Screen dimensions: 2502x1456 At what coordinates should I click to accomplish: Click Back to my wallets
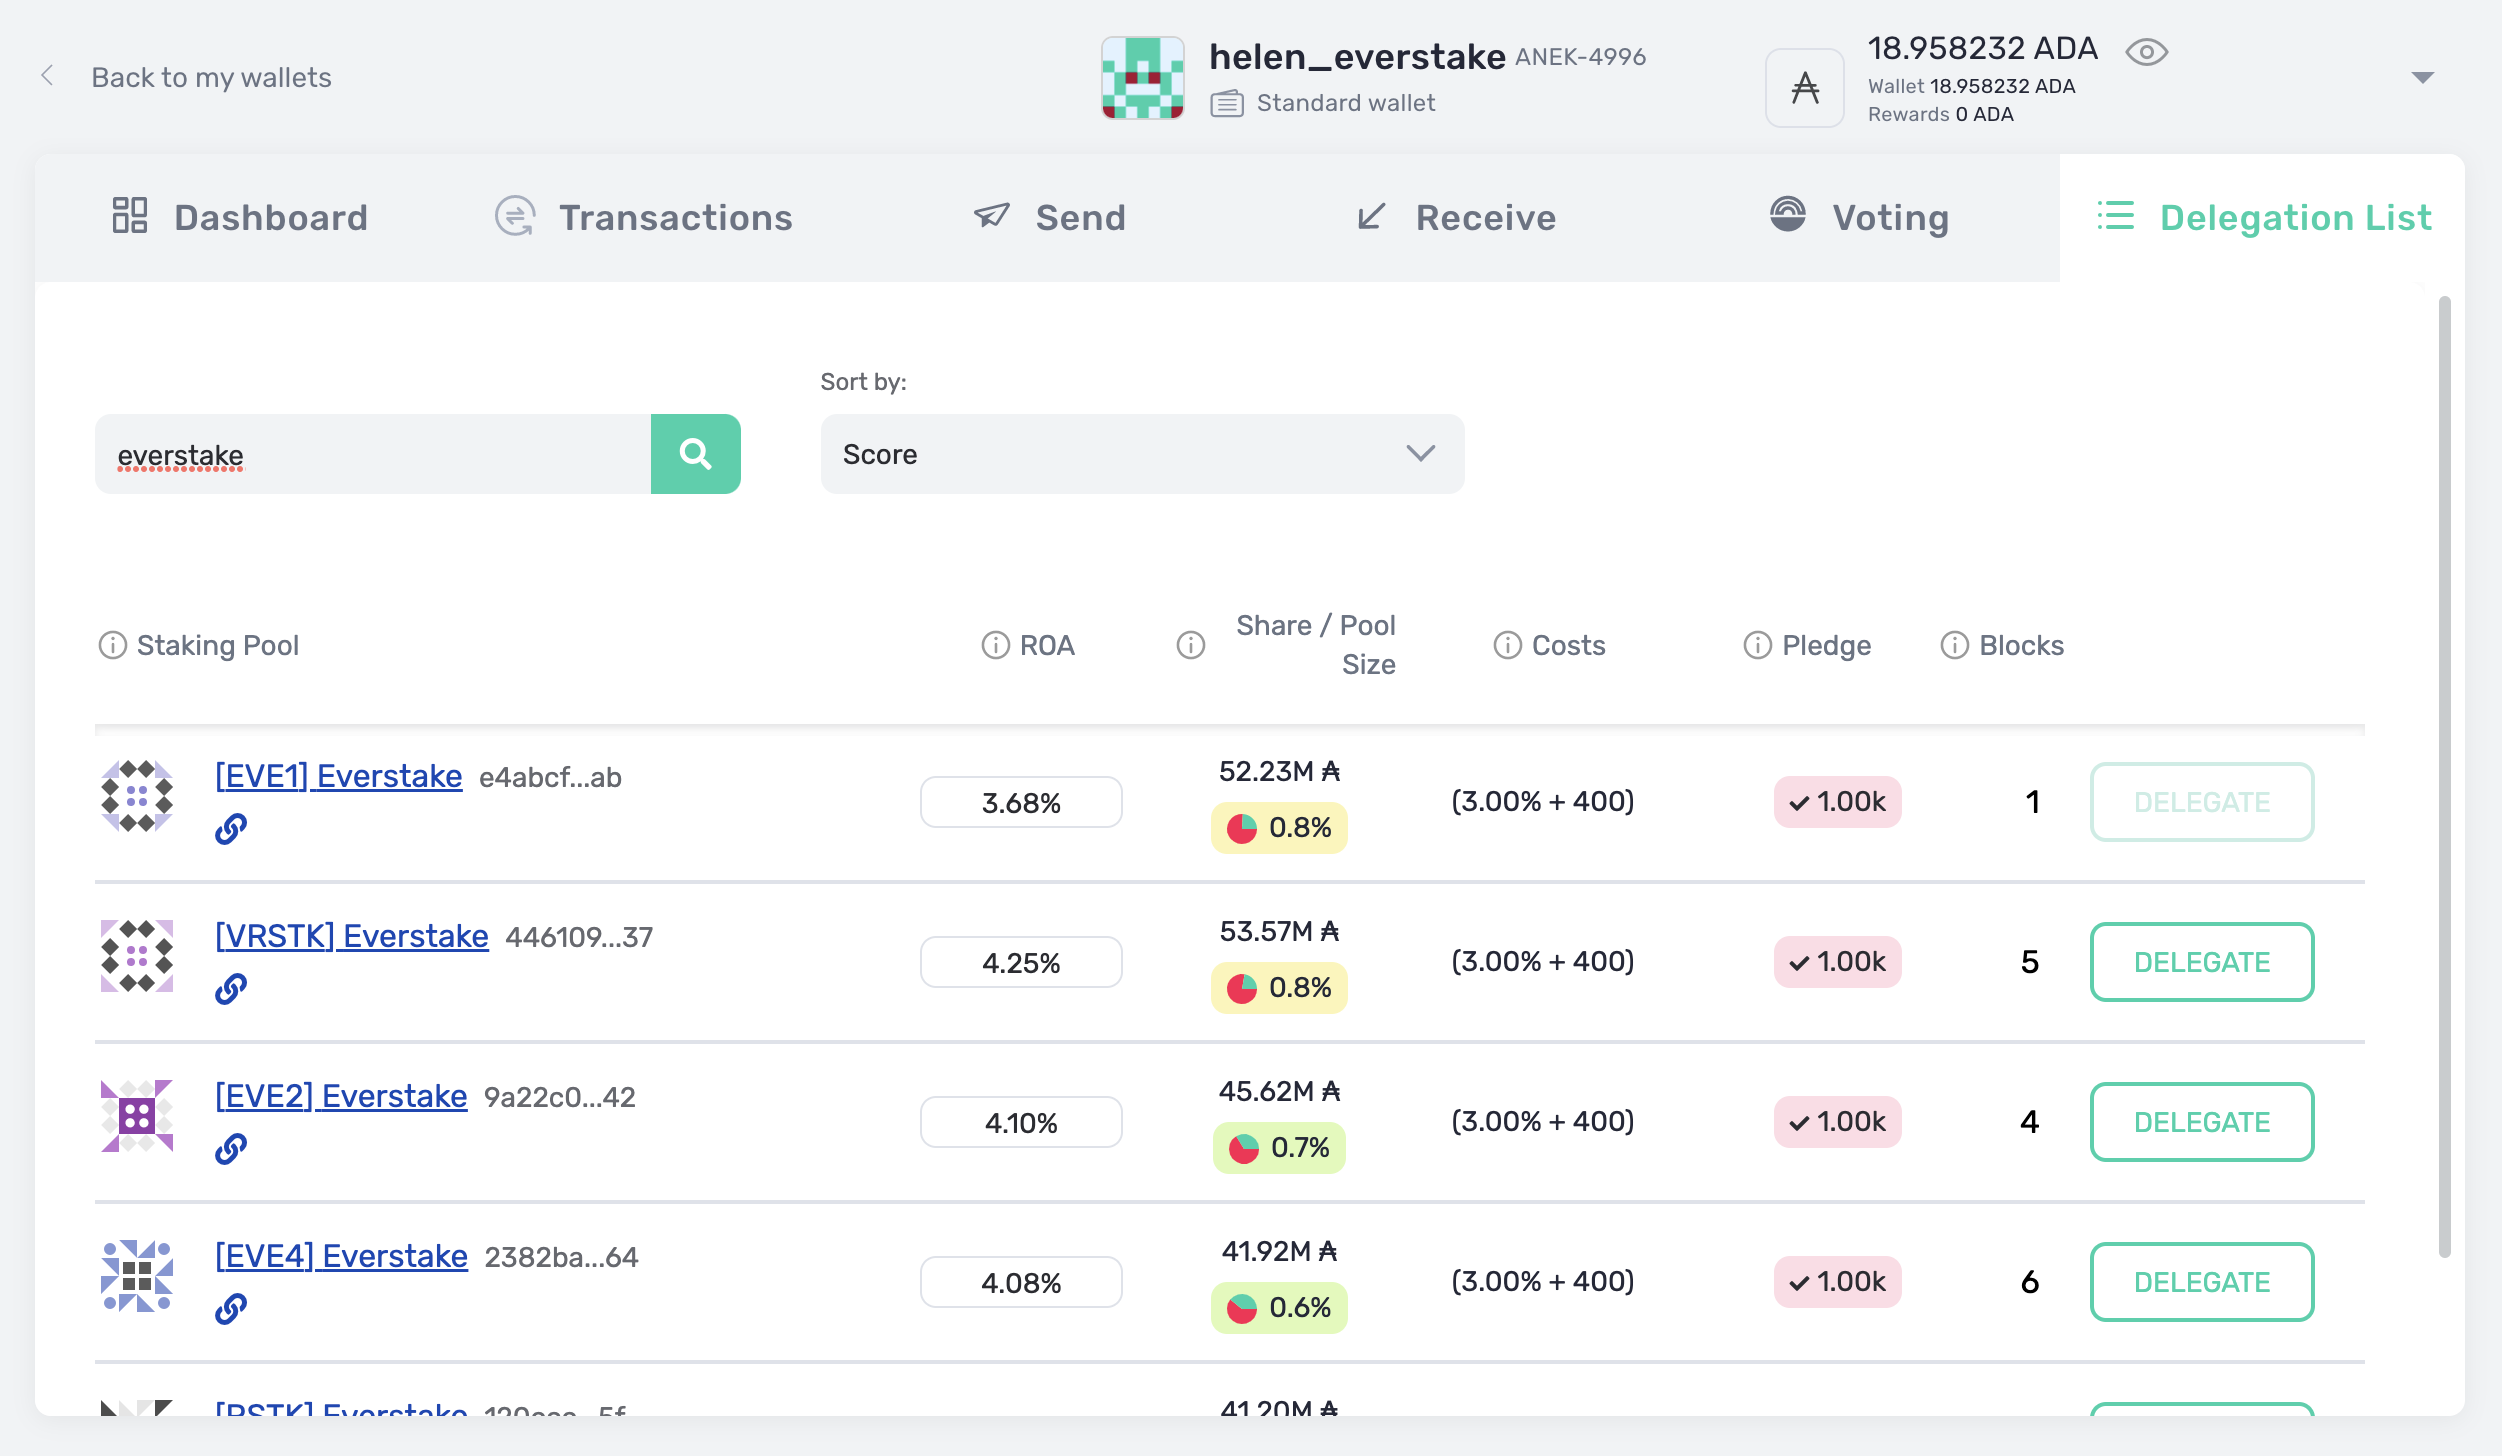pos(211,77)
